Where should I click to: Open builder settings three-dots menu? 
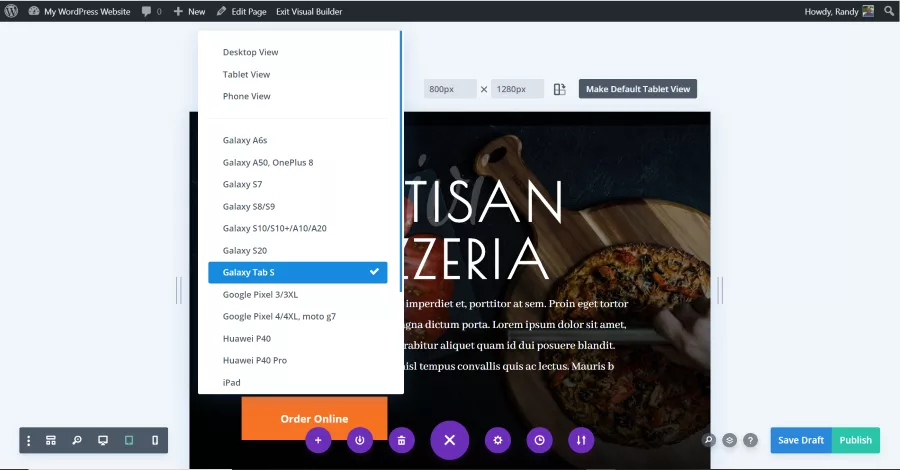pyautogui.click(x=29, y=440)
